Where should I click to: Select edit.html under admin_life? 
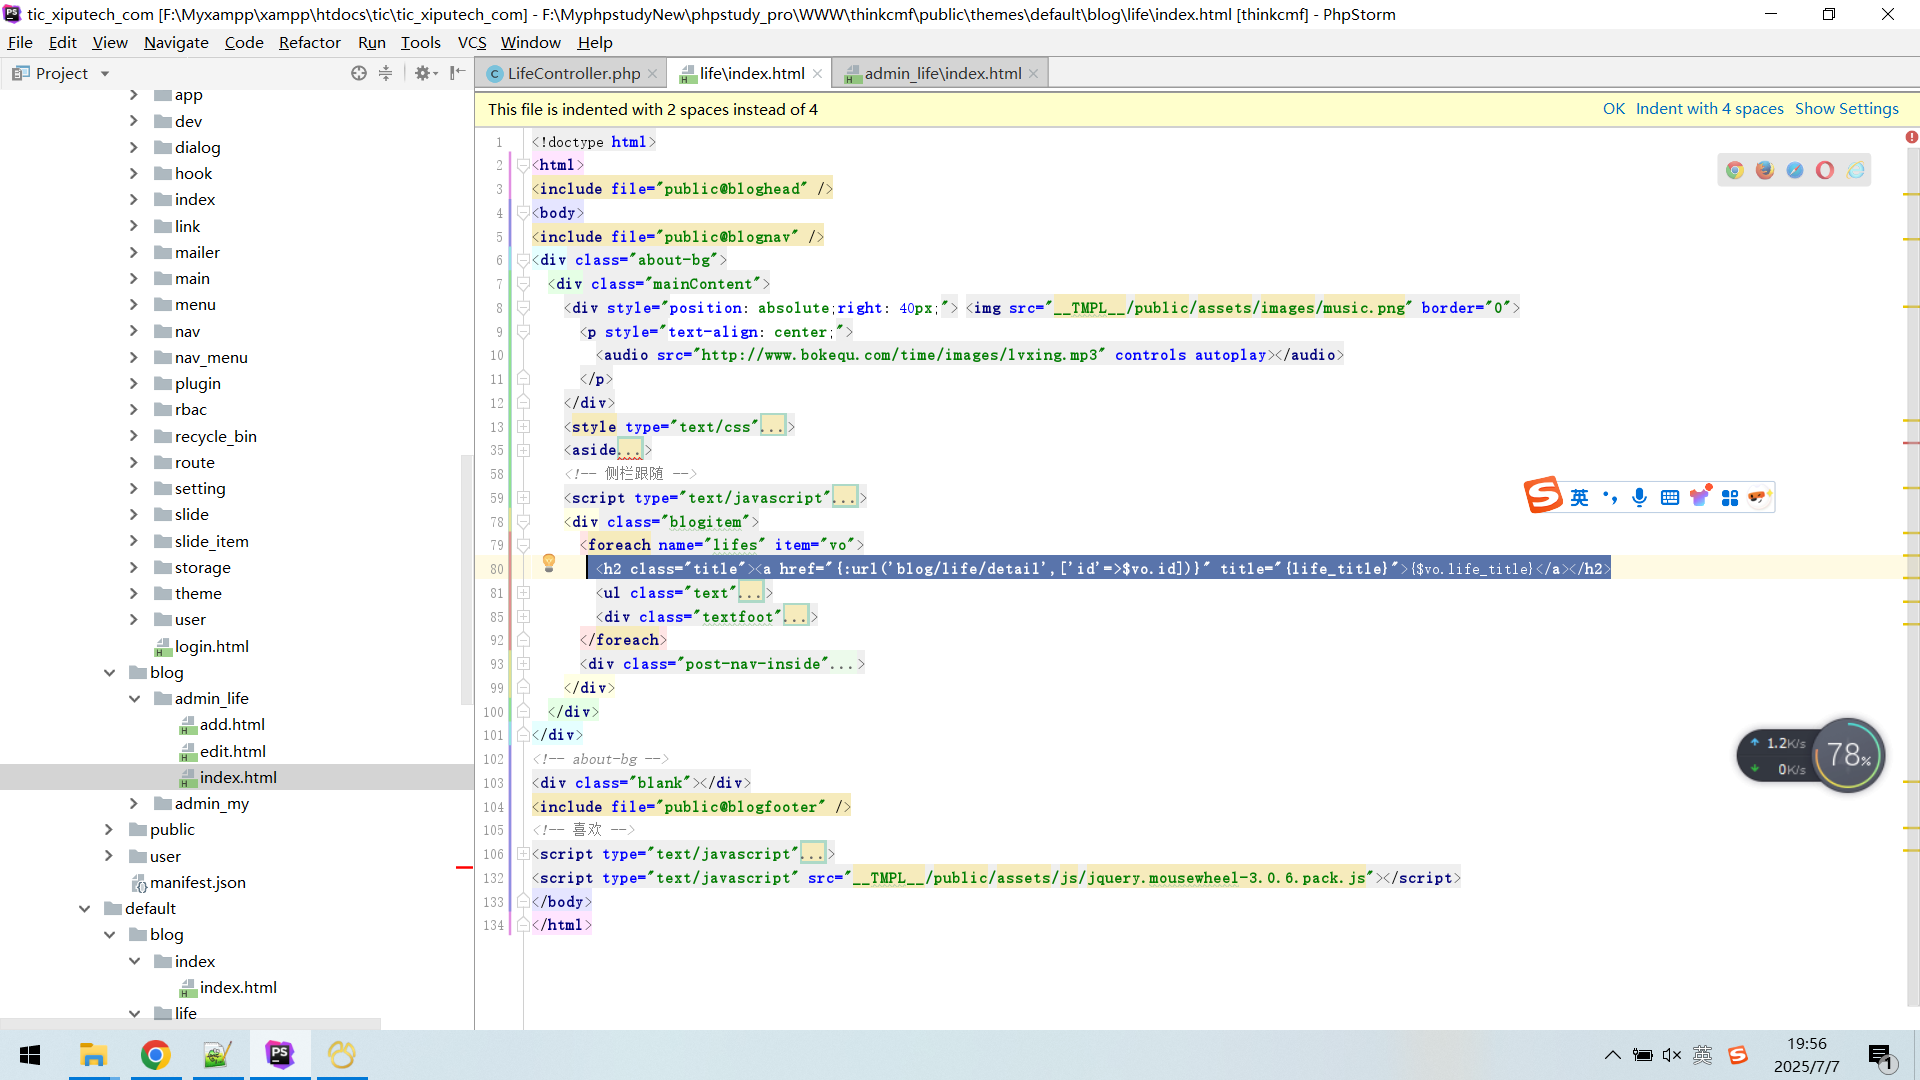pyautogui.click(x=232, y=751)
